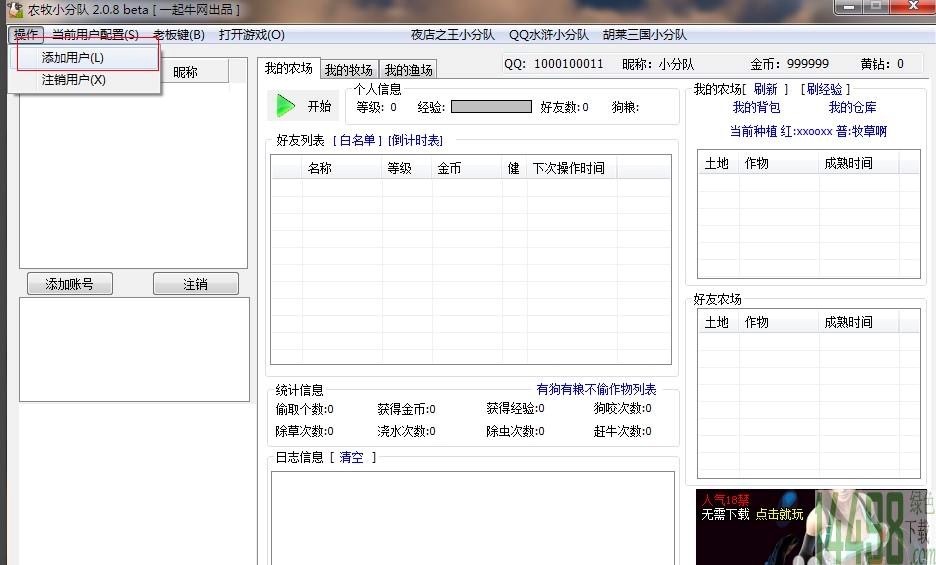The height and width of the screenshot is (565, 936).
Task: Open the 白名单 link
Action: [x=358, y=140]
